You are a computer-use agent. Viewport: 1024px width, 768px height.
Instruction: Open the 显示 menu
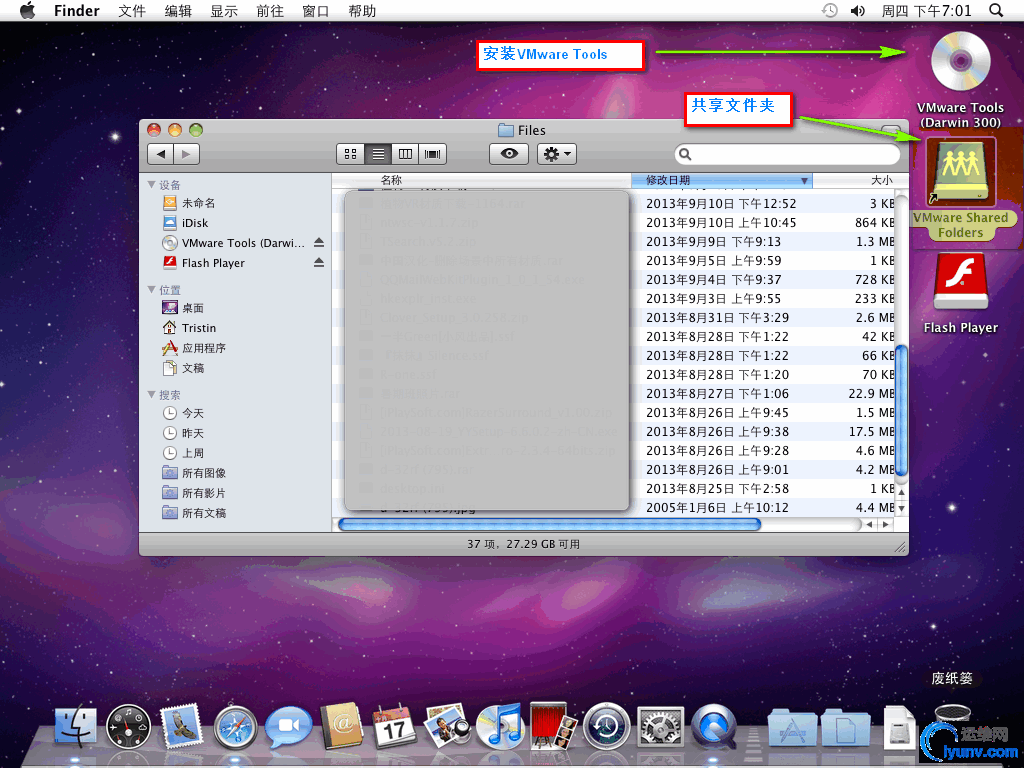pos(224,10)
